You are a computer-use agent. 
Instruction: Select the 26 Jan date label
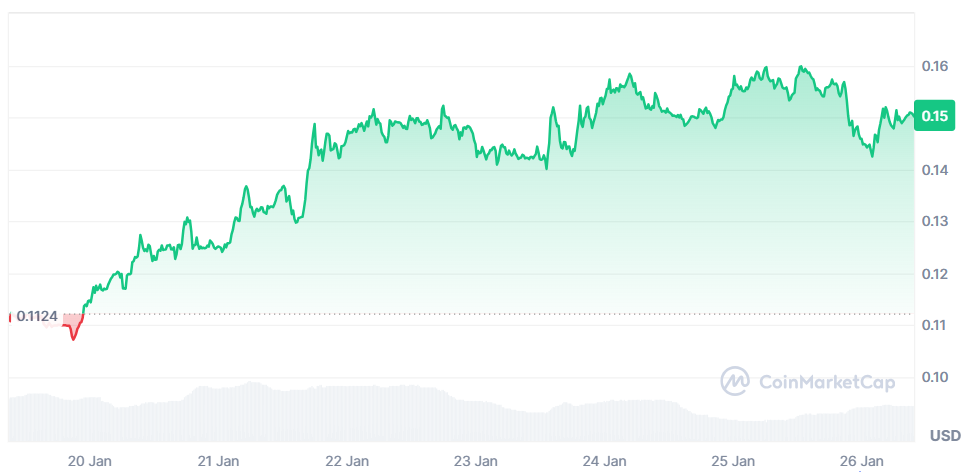(862, 461)
